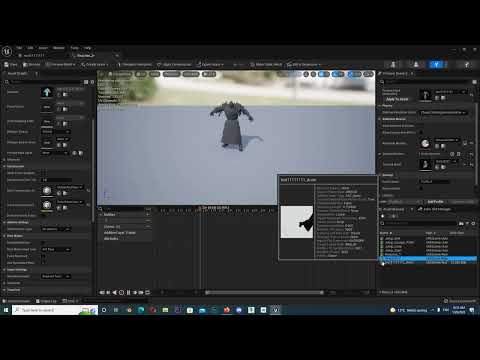Toggle loop playback button
The width and height of the screenshot is (480, 360).
click(148, 293)
